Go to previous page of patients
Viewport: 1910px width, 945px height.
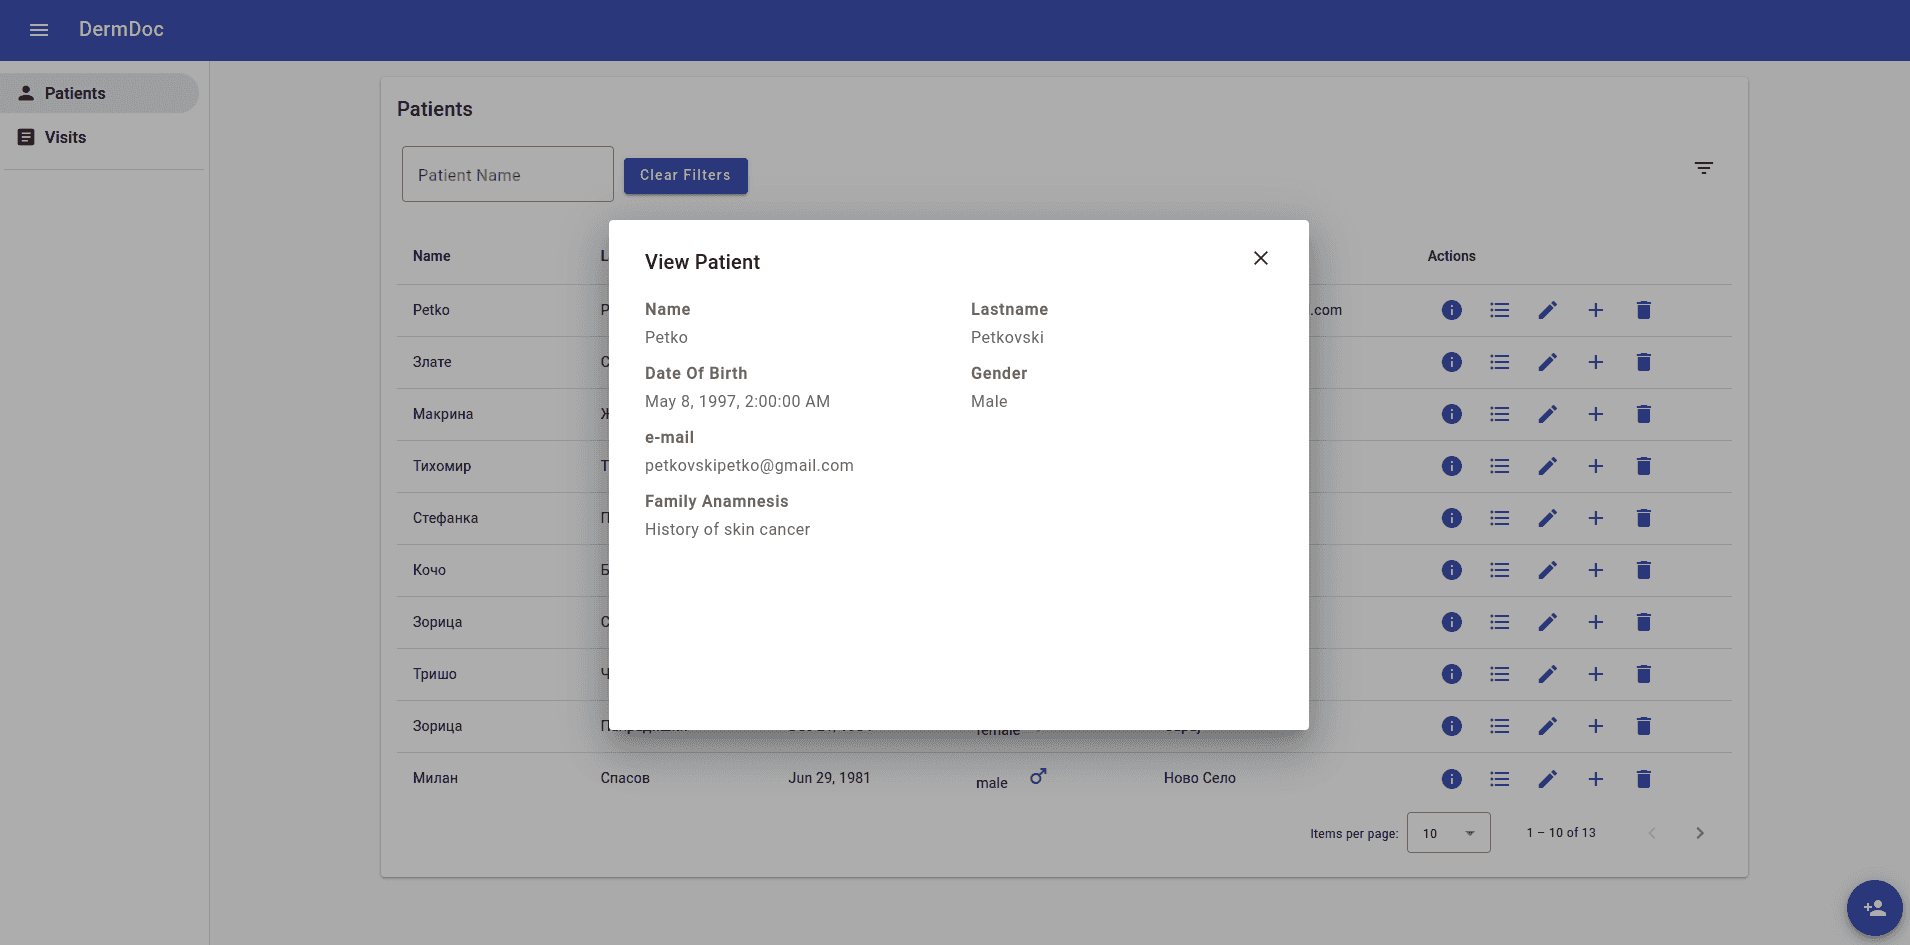(x=1651, y=833)
